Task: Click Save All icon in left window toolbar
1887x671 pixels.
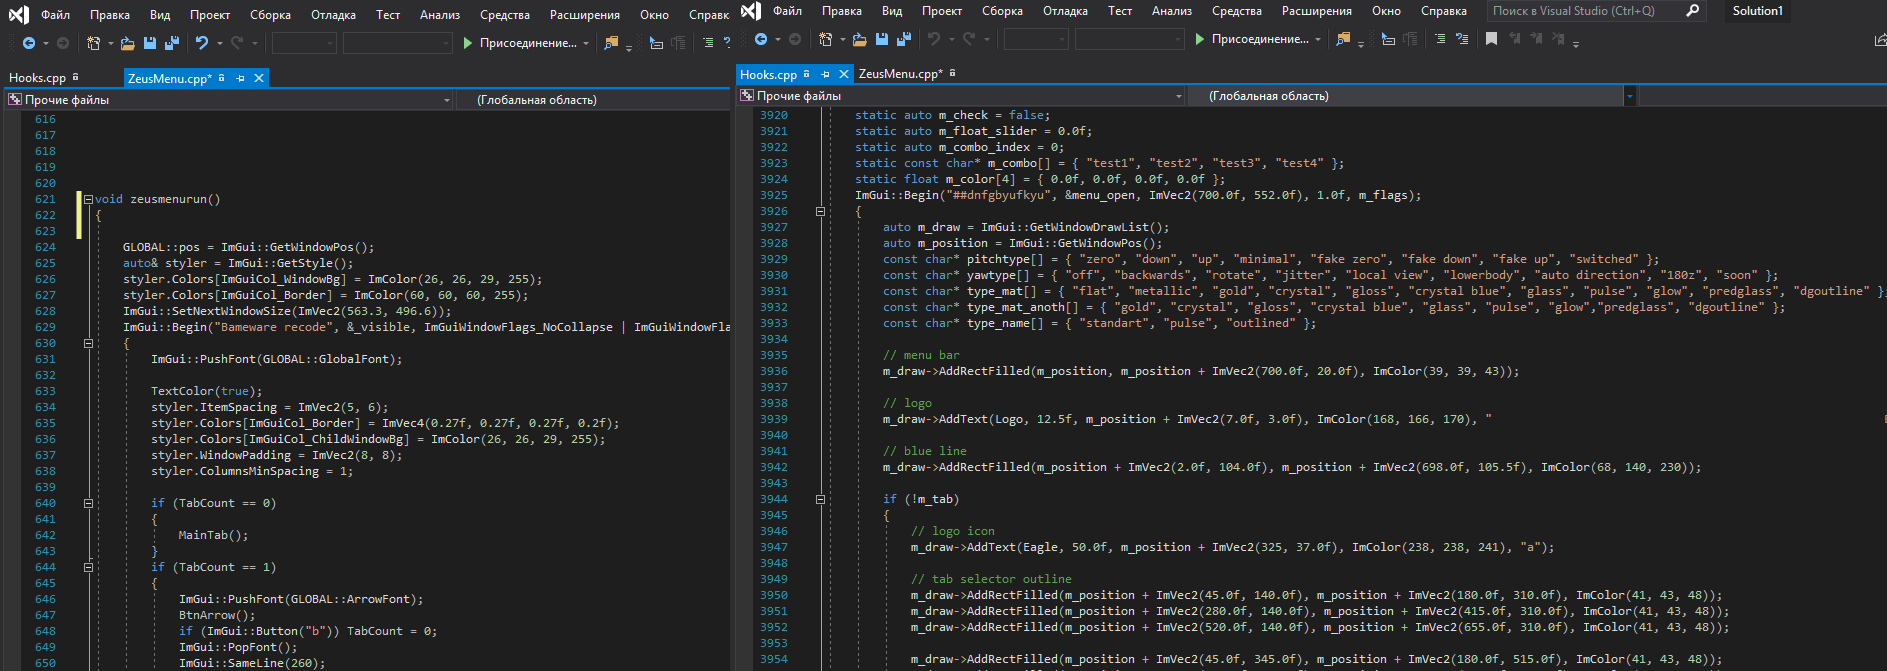Action: click(x=172, y=43)
